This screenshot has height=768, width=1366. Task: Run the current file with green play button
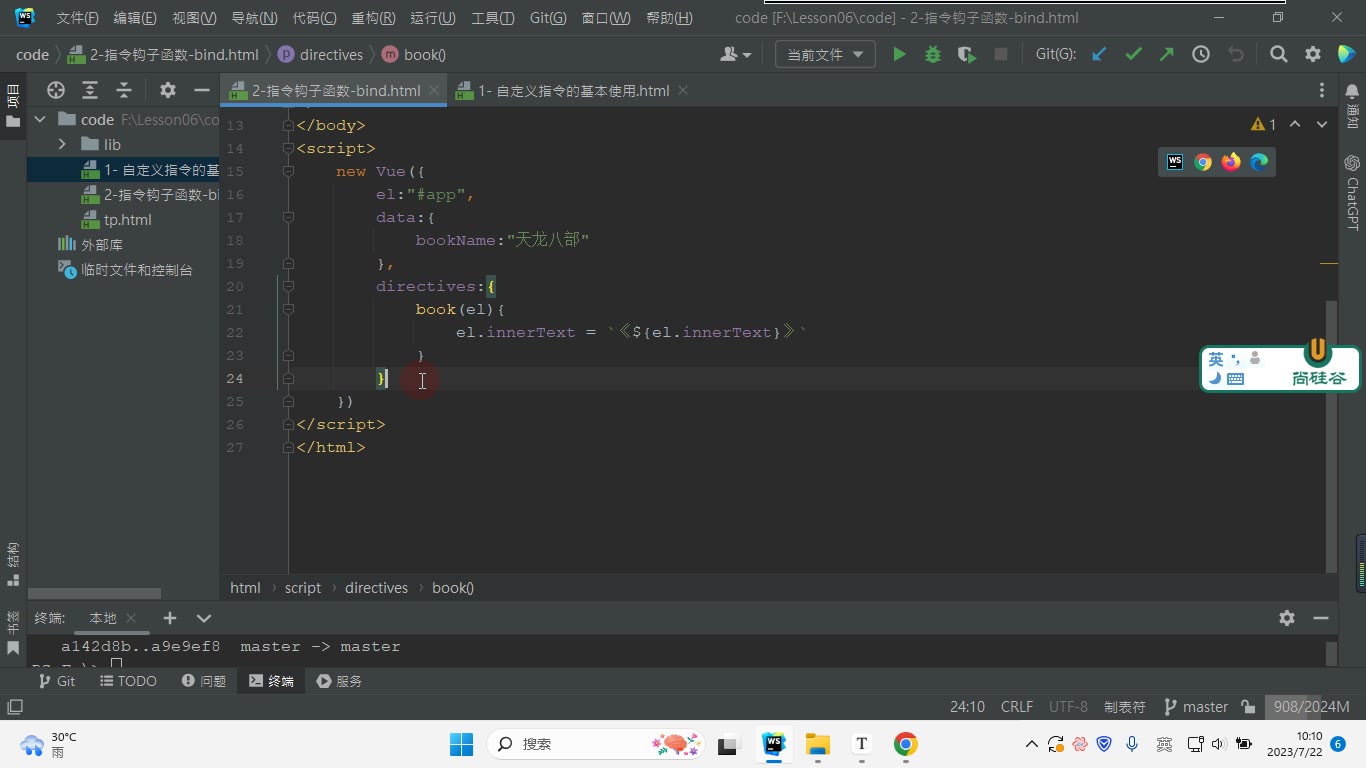899,55
